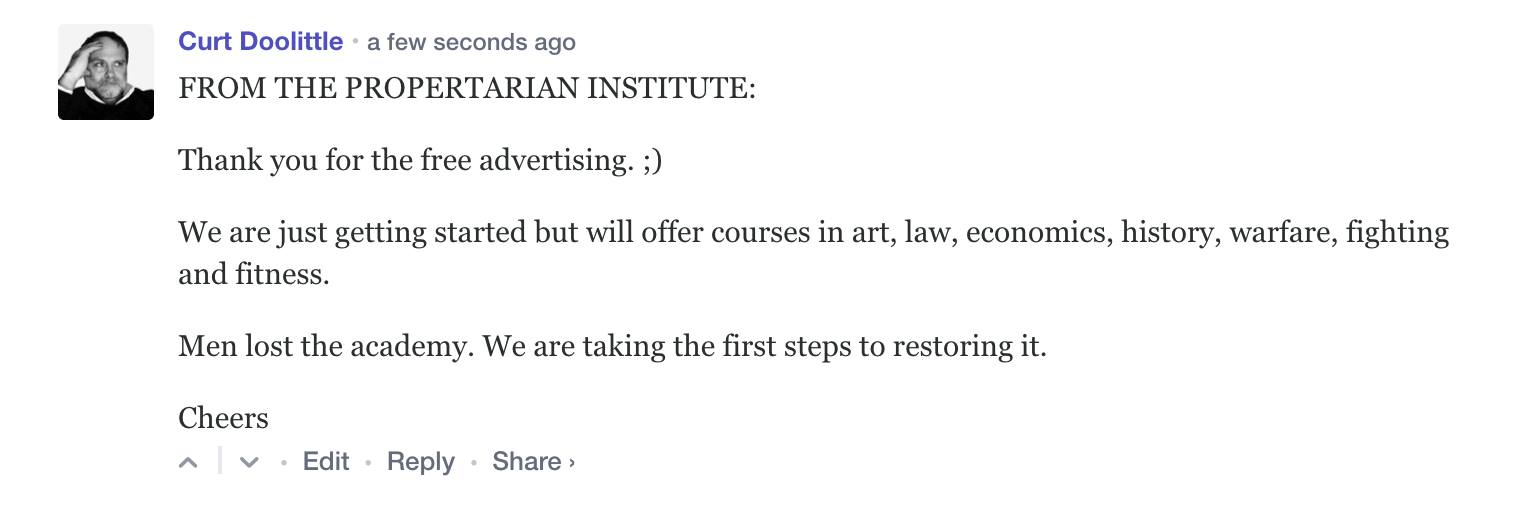Click the winking emoticon in the comment
The image size is (1514, 522).
coord(652,159)
